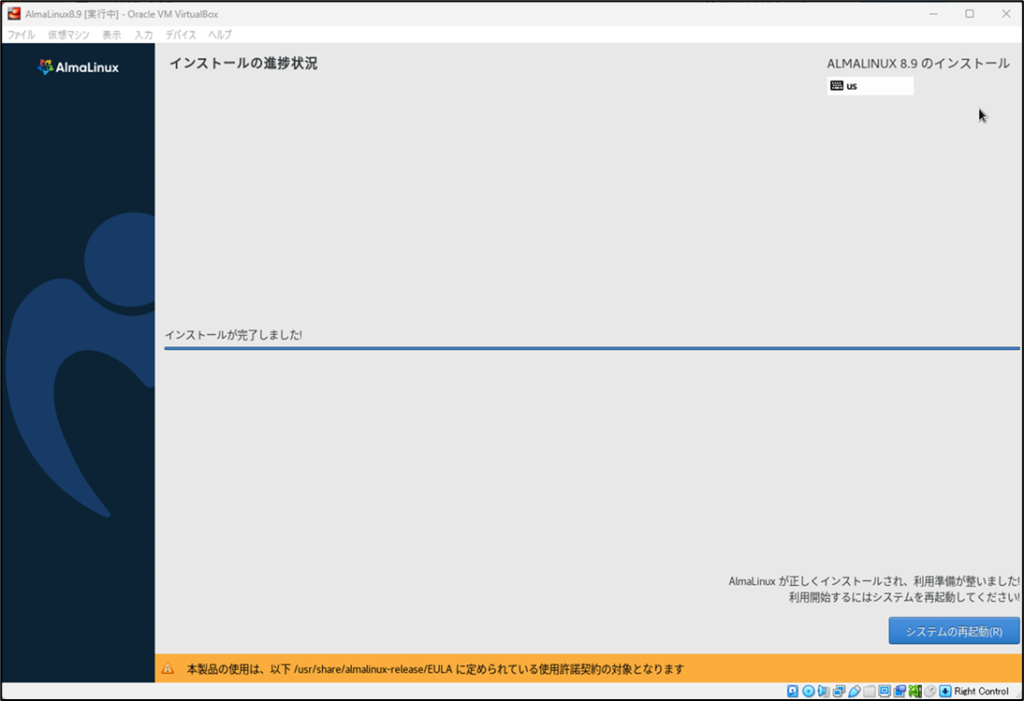Click the EULA license warning text

coord(436,669)
